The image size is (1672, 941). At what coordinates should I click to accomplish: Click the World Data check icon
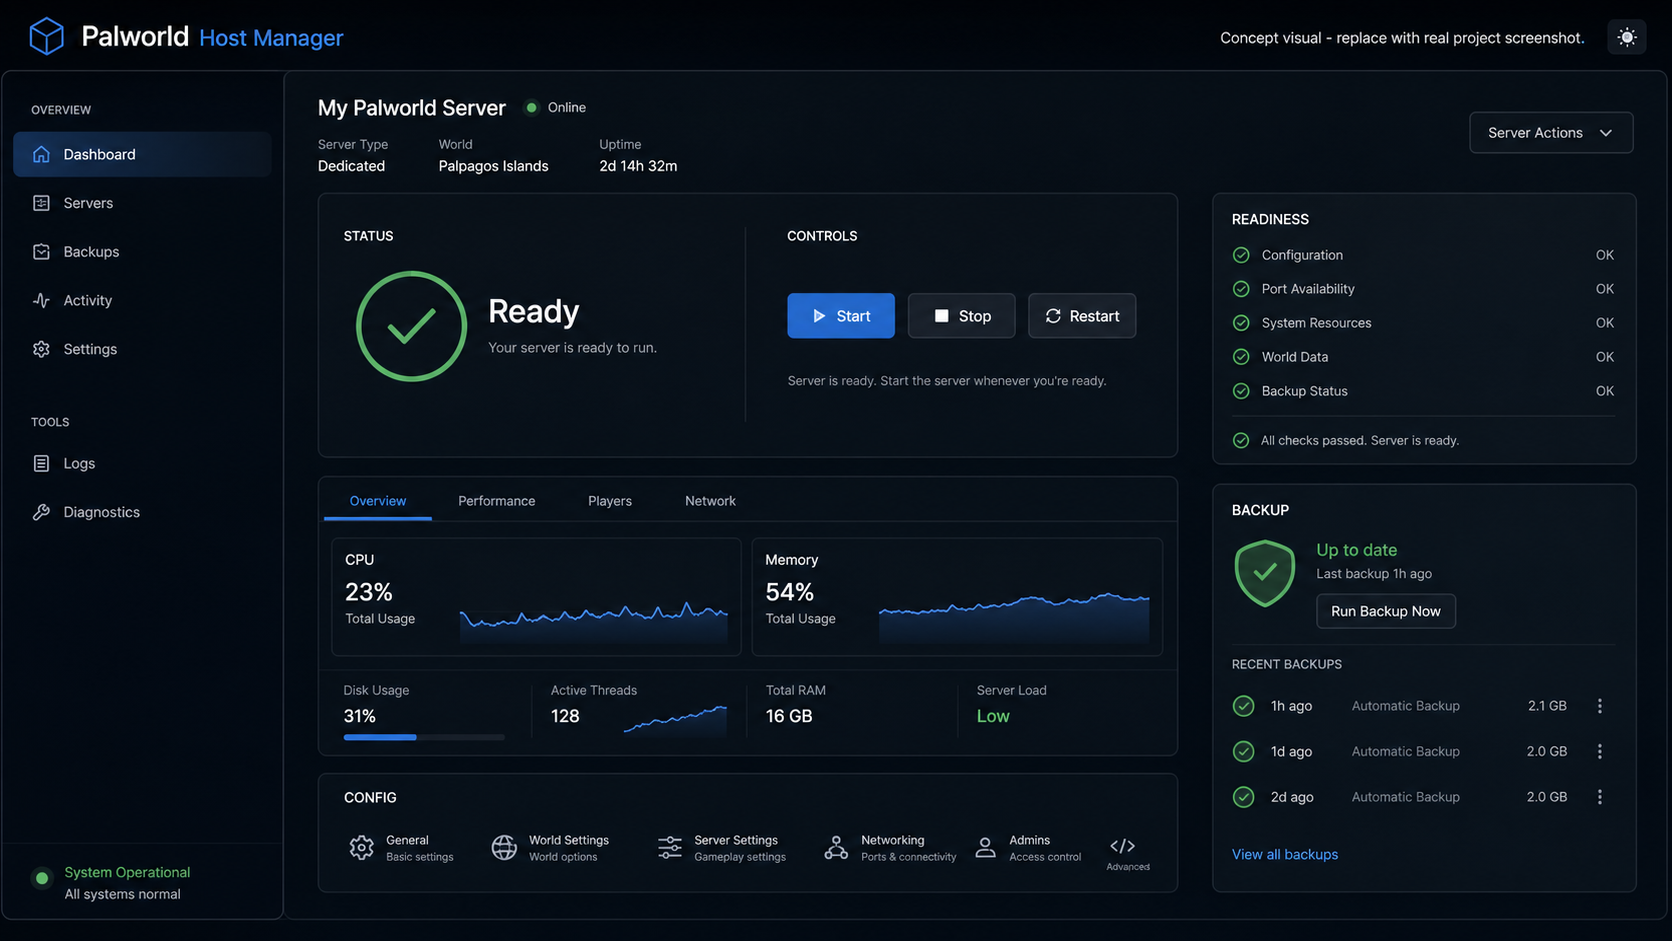point(1241,357)
